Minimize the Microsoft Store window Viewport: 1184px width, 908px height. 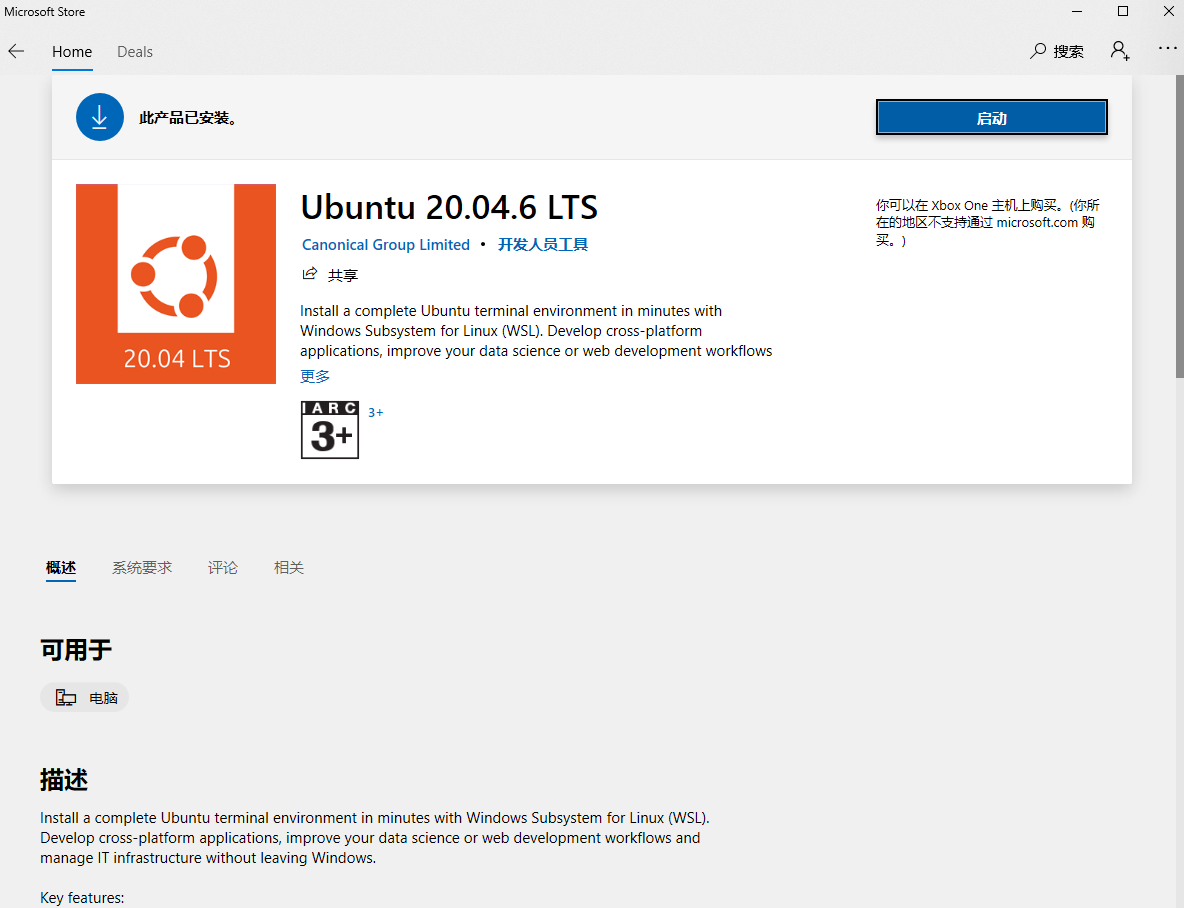coord(1077,11)
